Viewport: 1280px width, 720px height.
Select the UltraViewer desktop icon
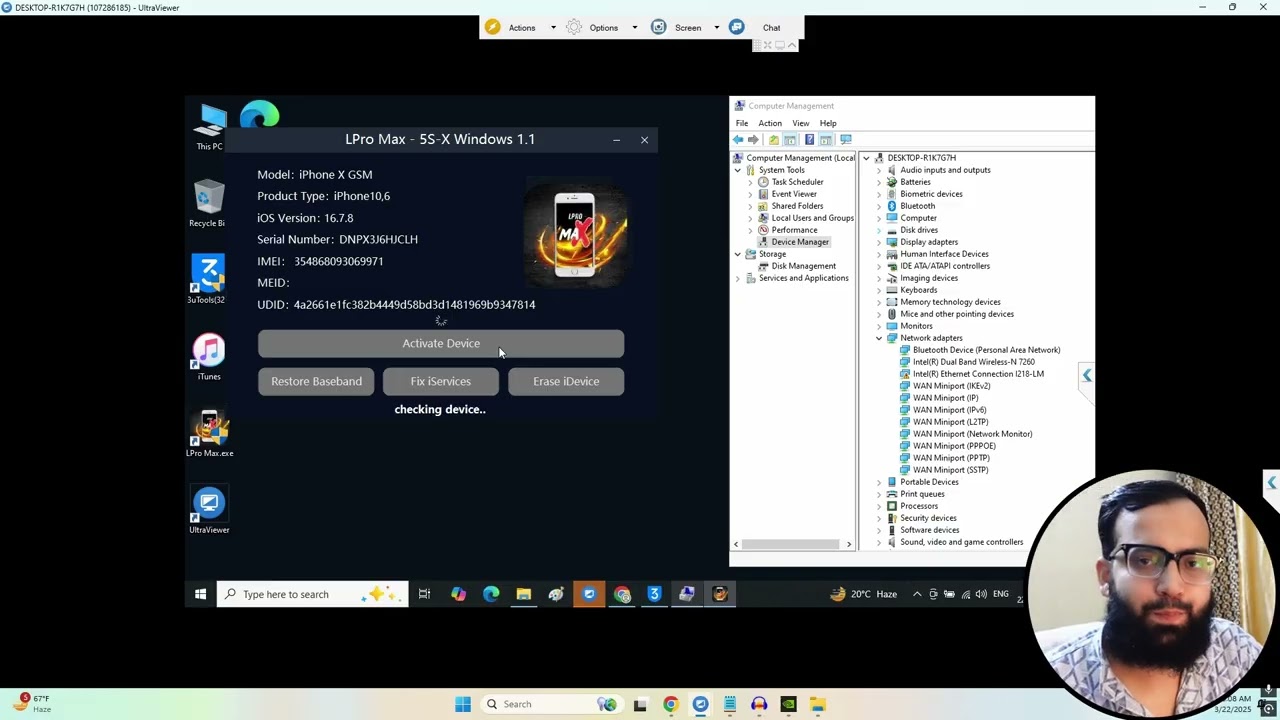tap(209, 510)
